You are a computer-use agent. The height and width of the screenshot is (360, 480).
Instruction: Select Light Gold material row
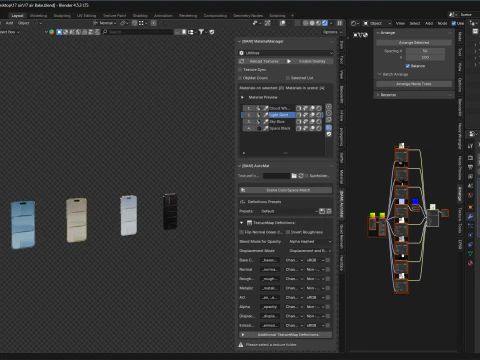point(282,115)
